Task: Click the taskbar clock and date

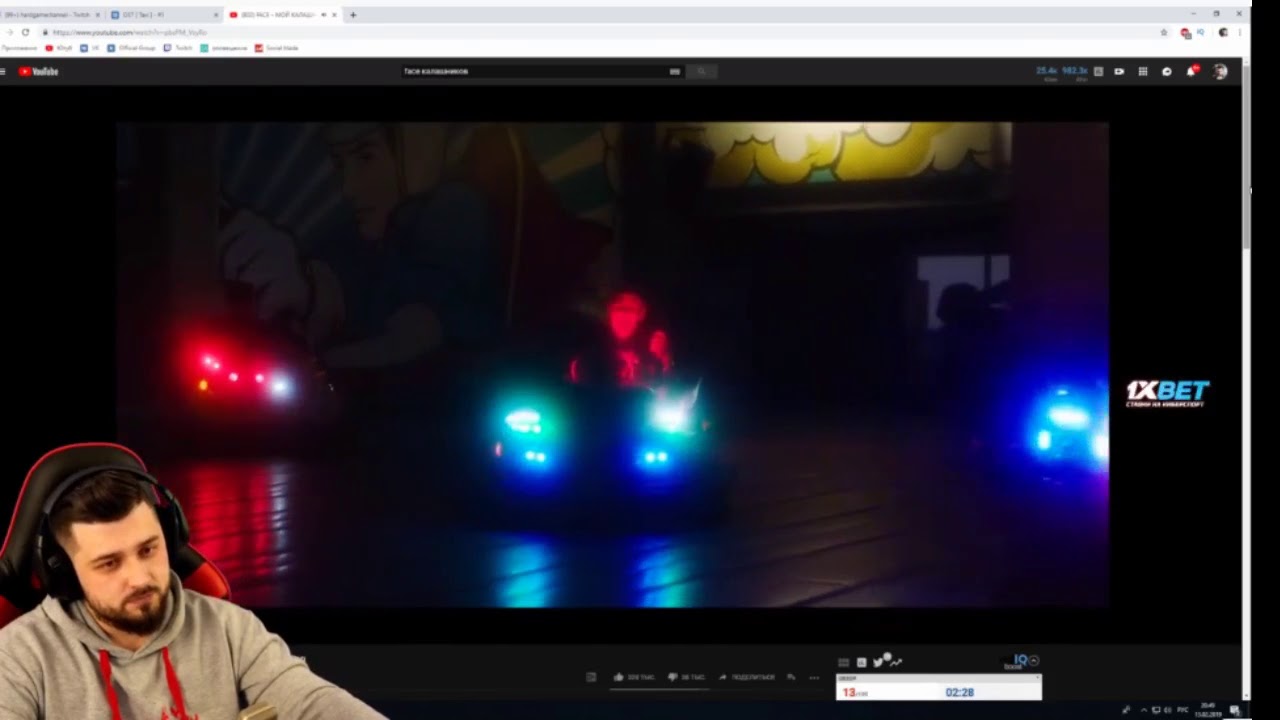Action: pyautogui.click(x=1207, y=710)
